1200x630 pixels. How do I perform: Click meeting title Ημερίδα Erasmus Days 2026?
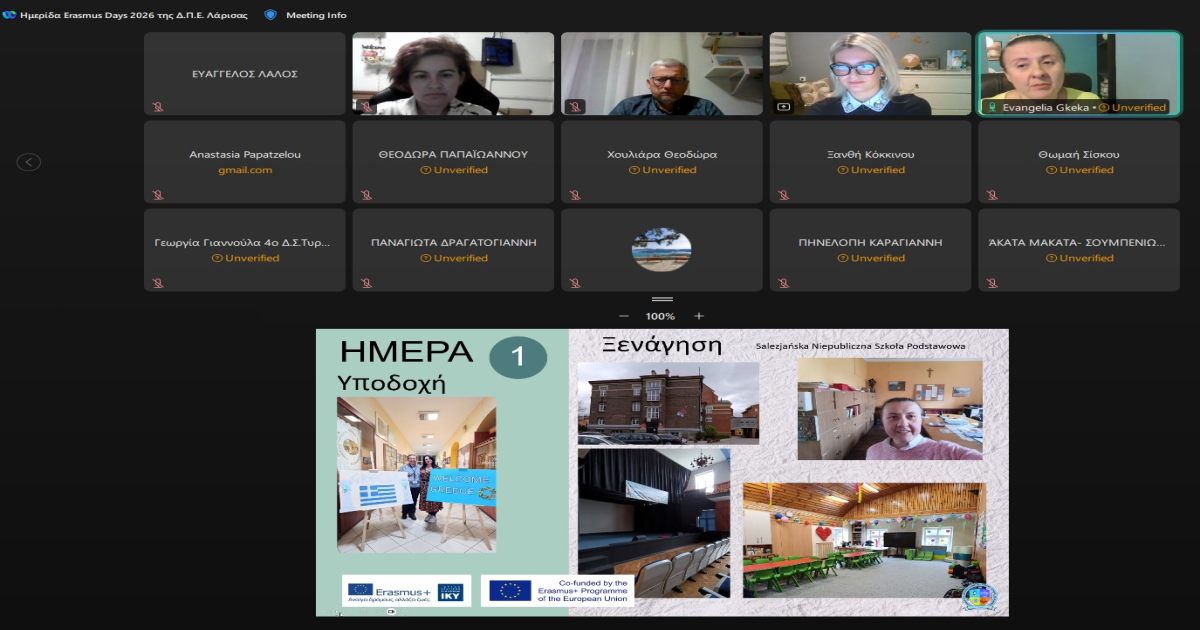[x=134, y=15]
